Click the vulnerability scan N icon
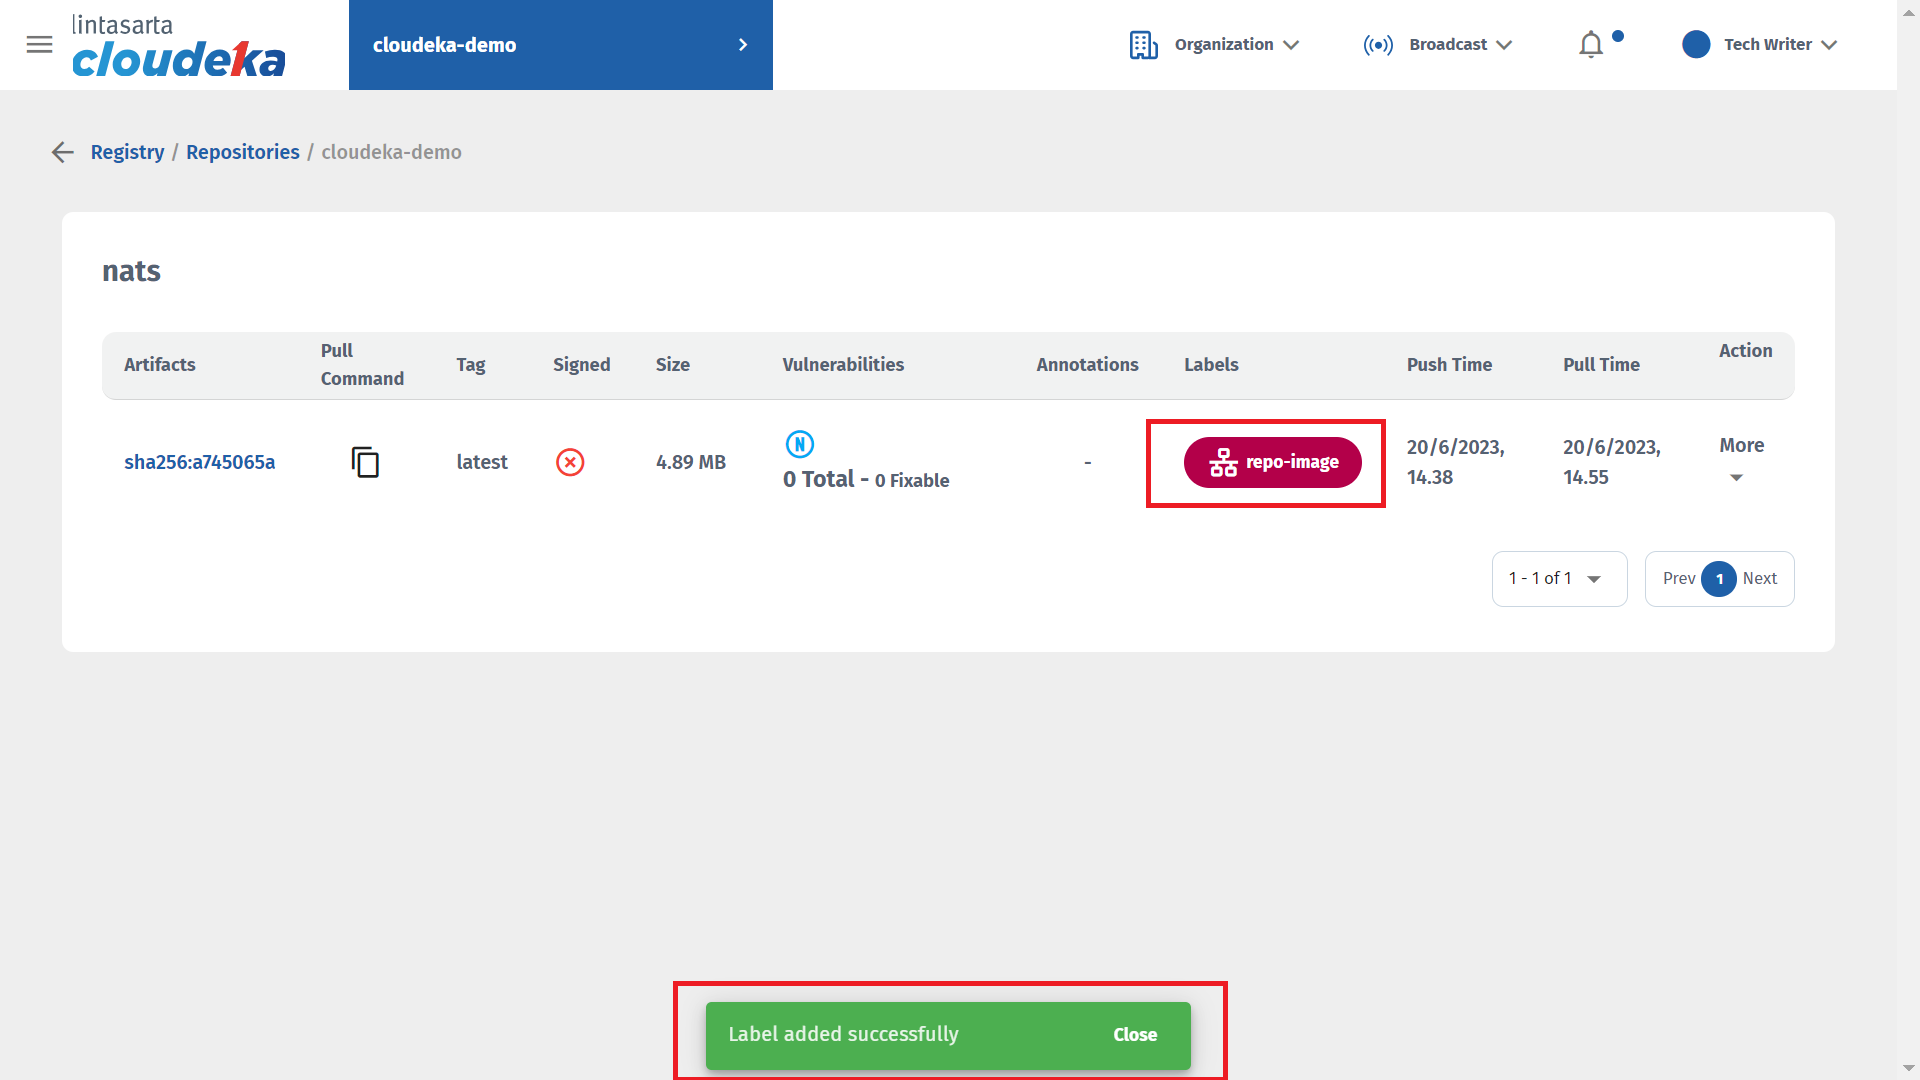This screenshot has width=1920, height=1080. click(799, 444)
